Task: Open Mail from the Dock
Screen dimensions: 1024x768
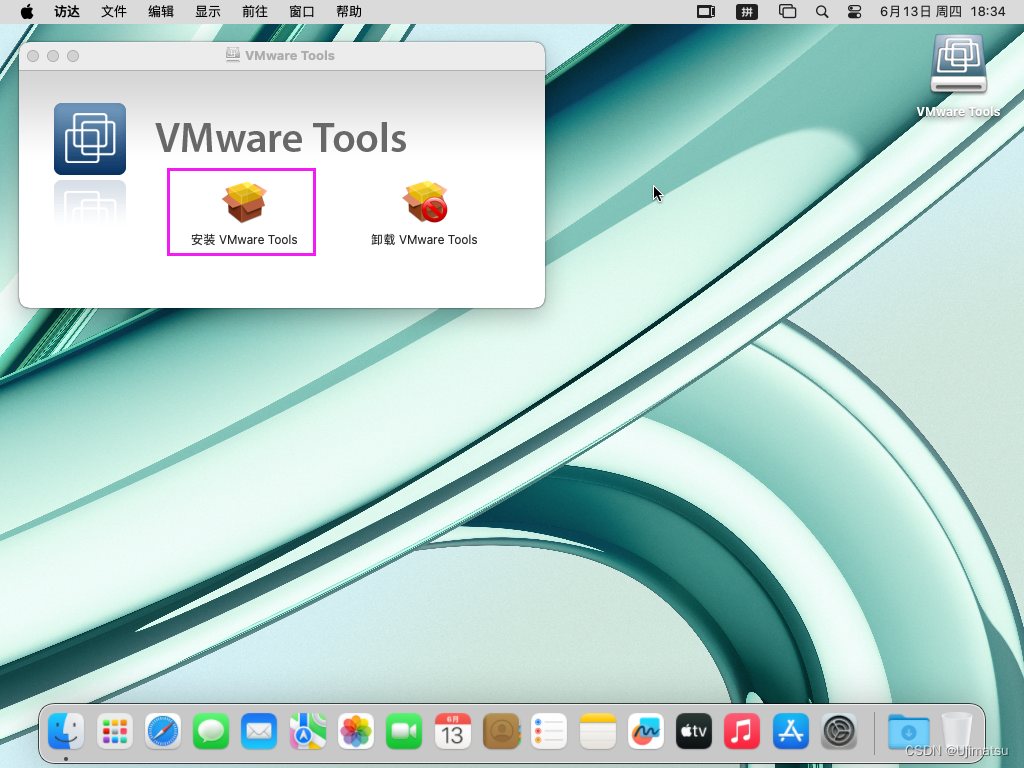Action: point(259,730)
